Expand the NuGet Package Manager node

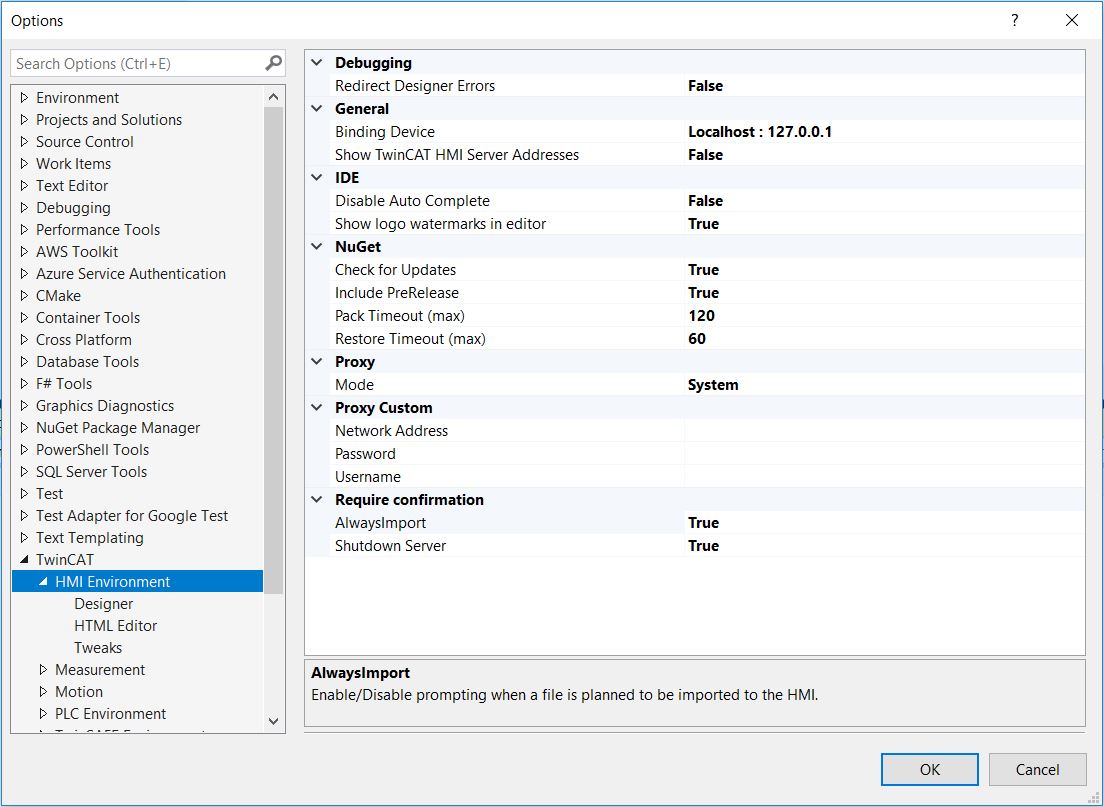(25, 427)
